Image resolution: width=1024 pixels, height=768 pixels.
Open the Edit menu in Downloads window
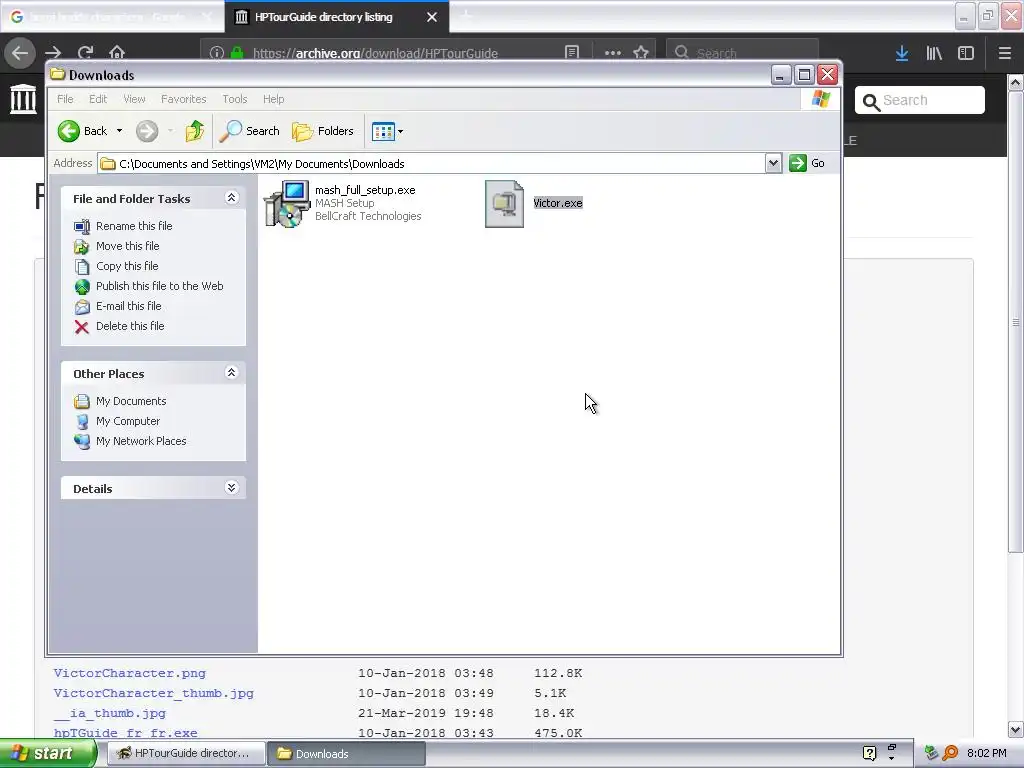(98, 99)
